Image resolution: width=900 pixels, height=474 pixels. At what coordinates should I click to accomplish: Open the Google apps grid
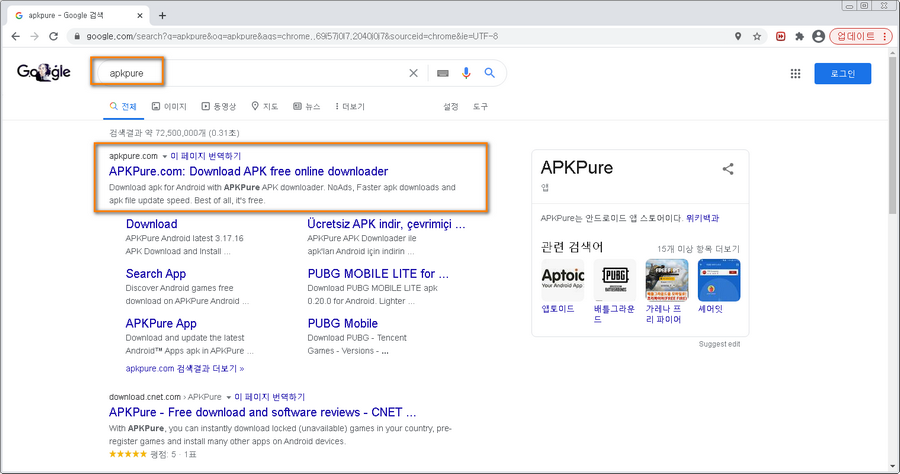(x=795, y=73)
